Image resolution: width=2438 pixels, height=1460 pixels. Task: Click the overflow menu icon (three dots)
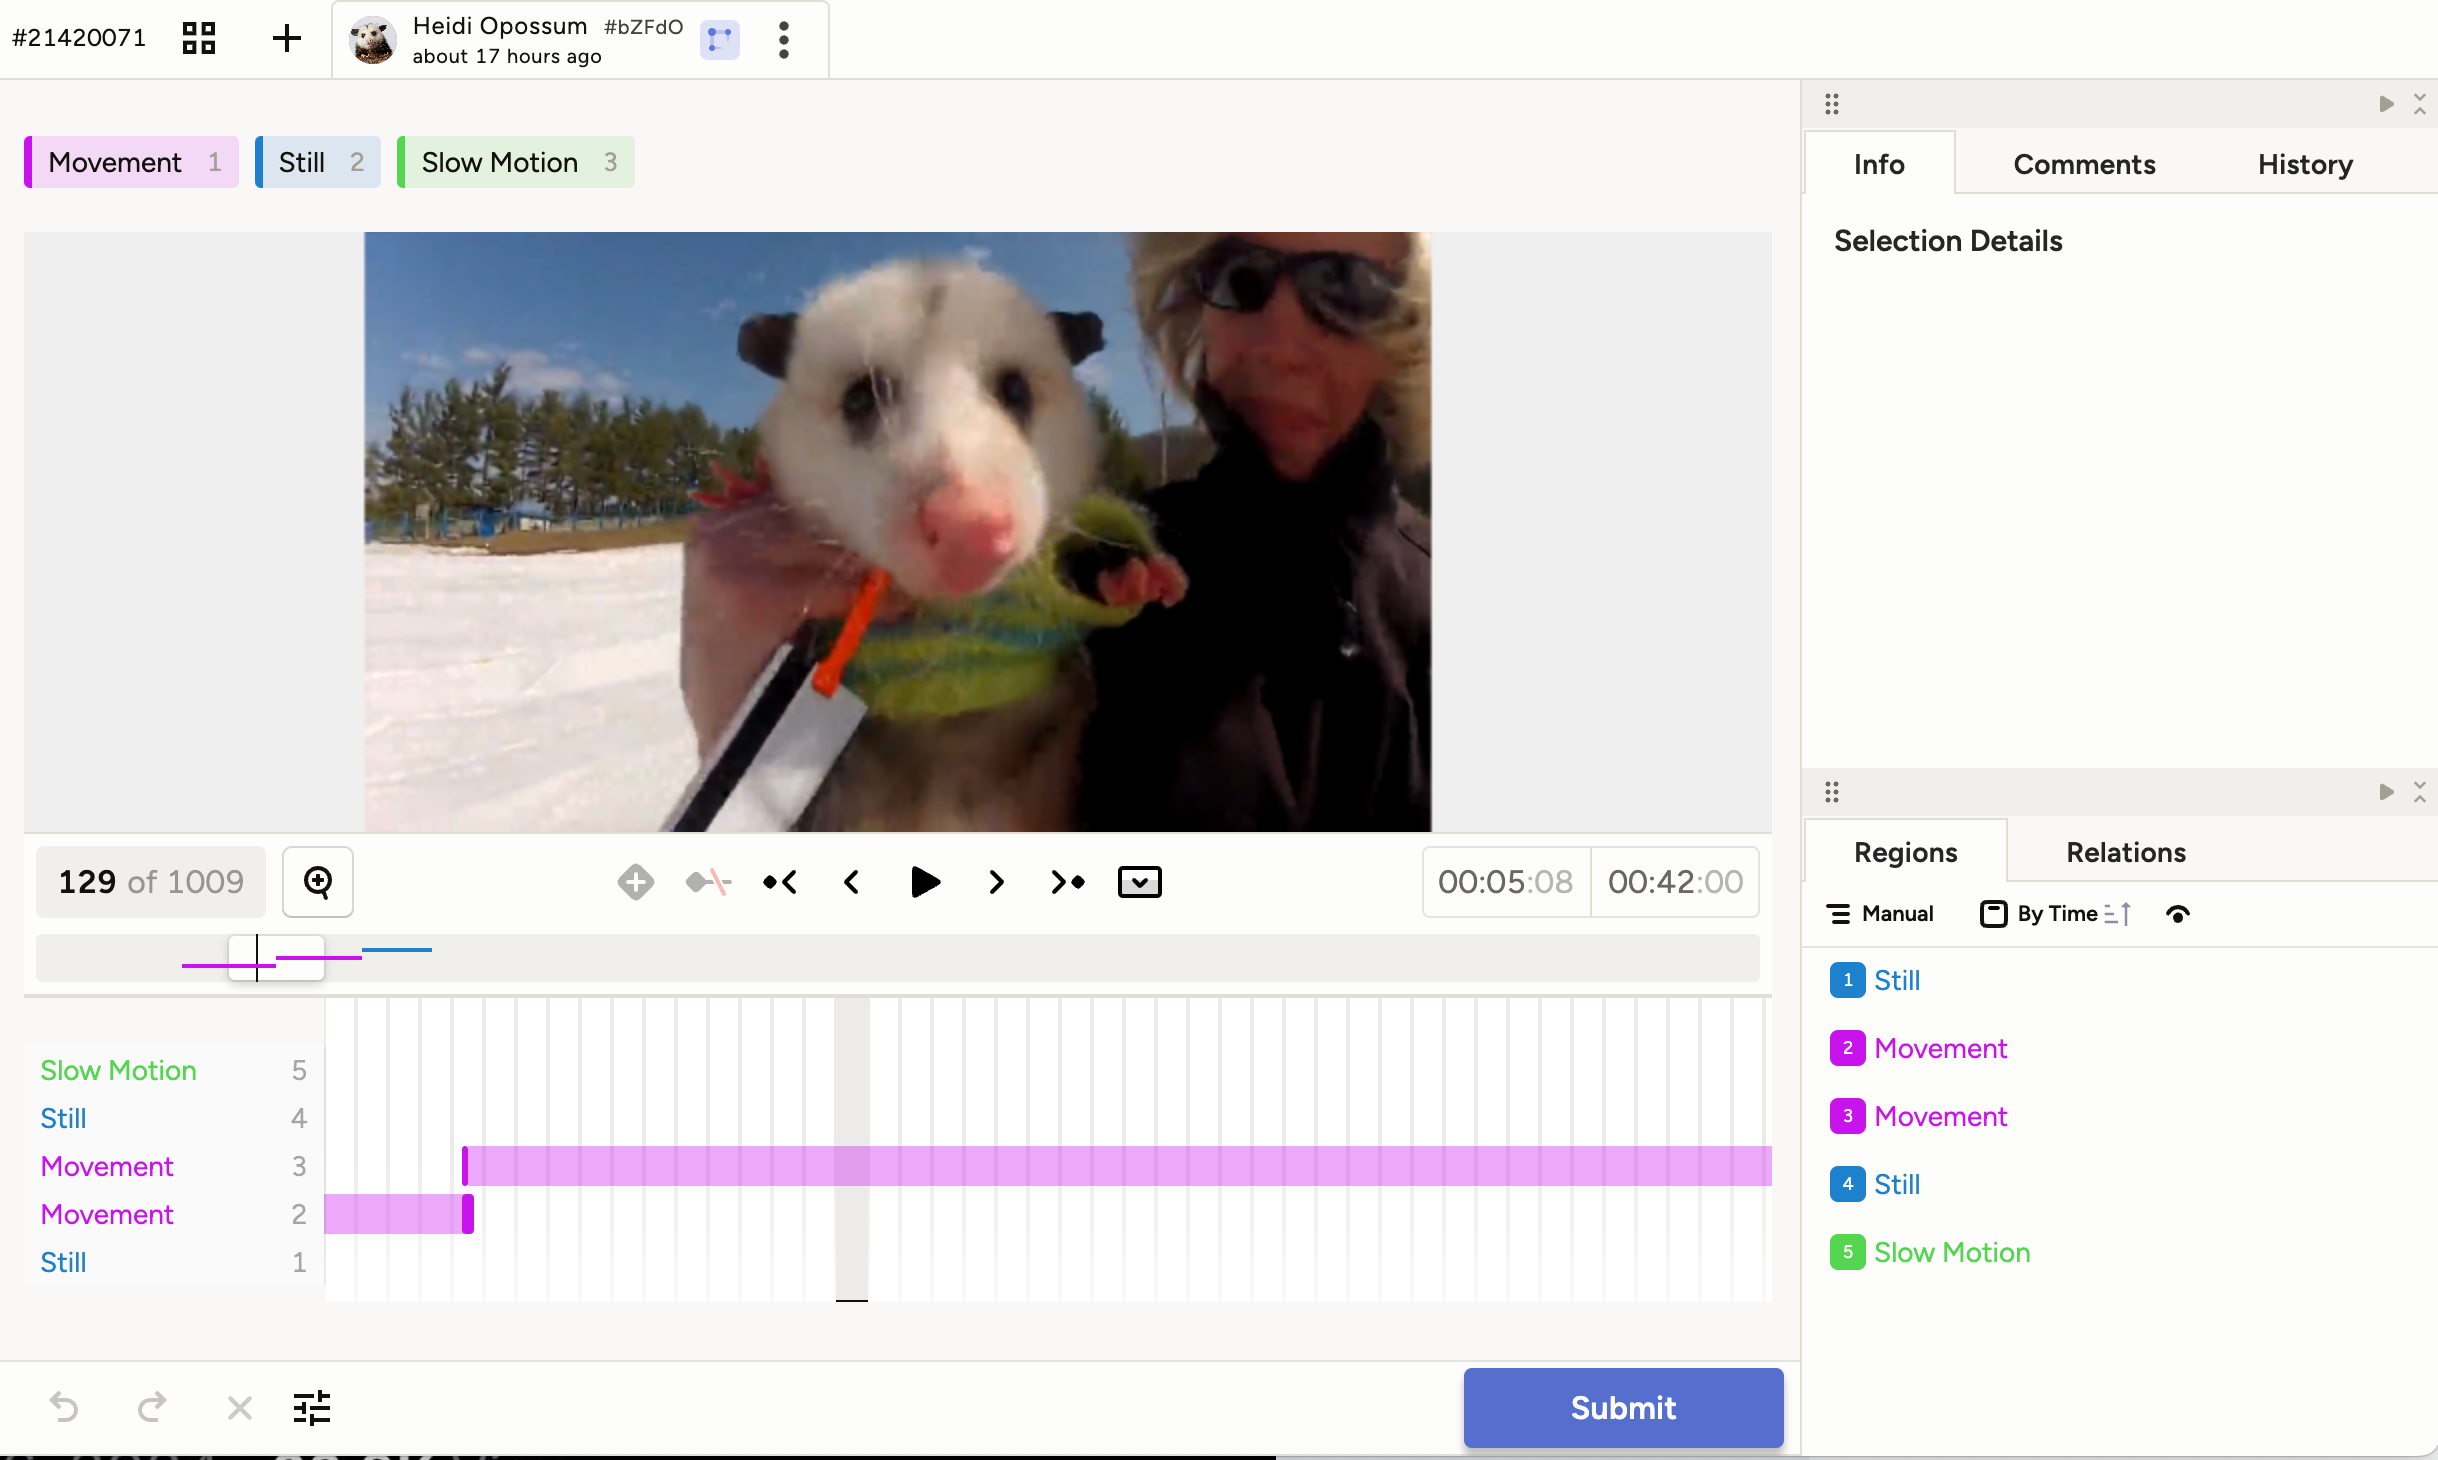[x=784, y=38]
